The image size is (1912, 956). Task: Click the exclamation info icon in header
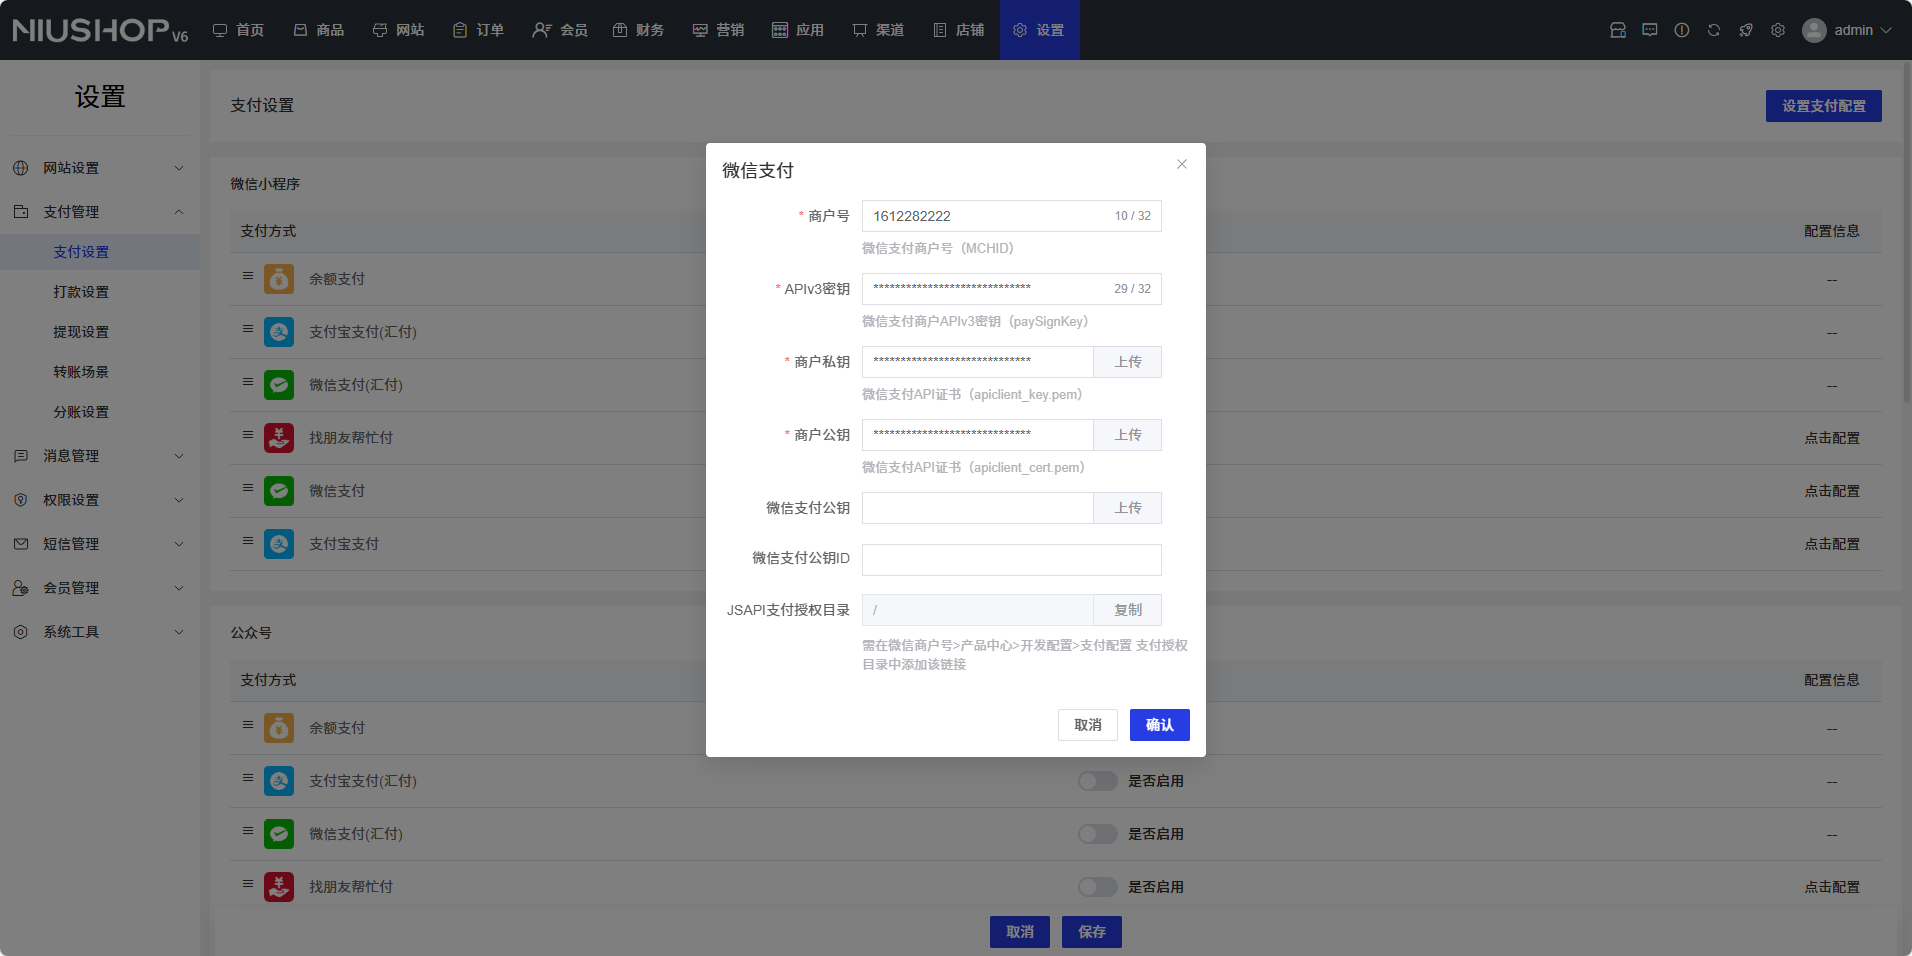click(1681, 30)
